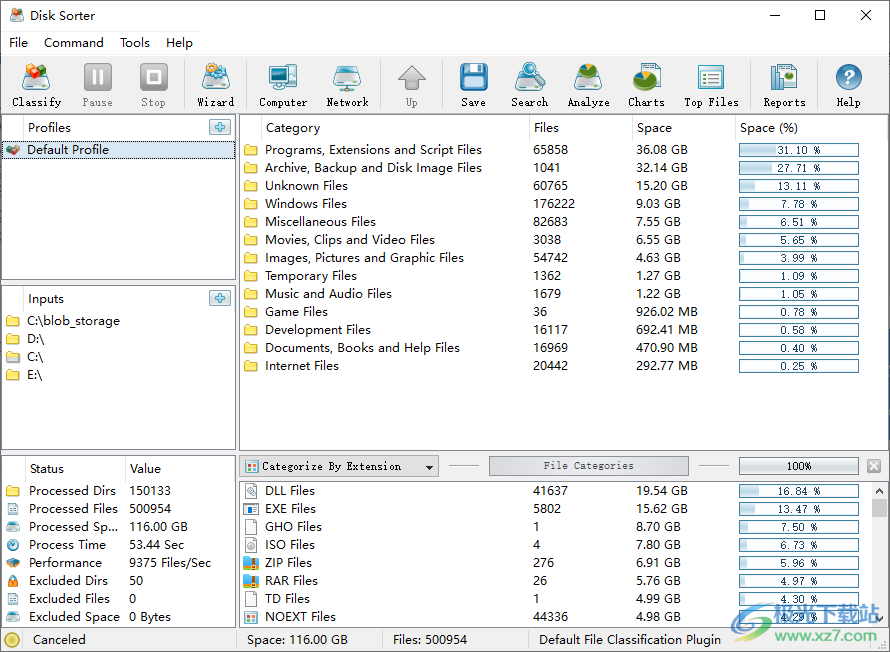Show Top Files list
This screenshot has height=652, width=890.
711,85
